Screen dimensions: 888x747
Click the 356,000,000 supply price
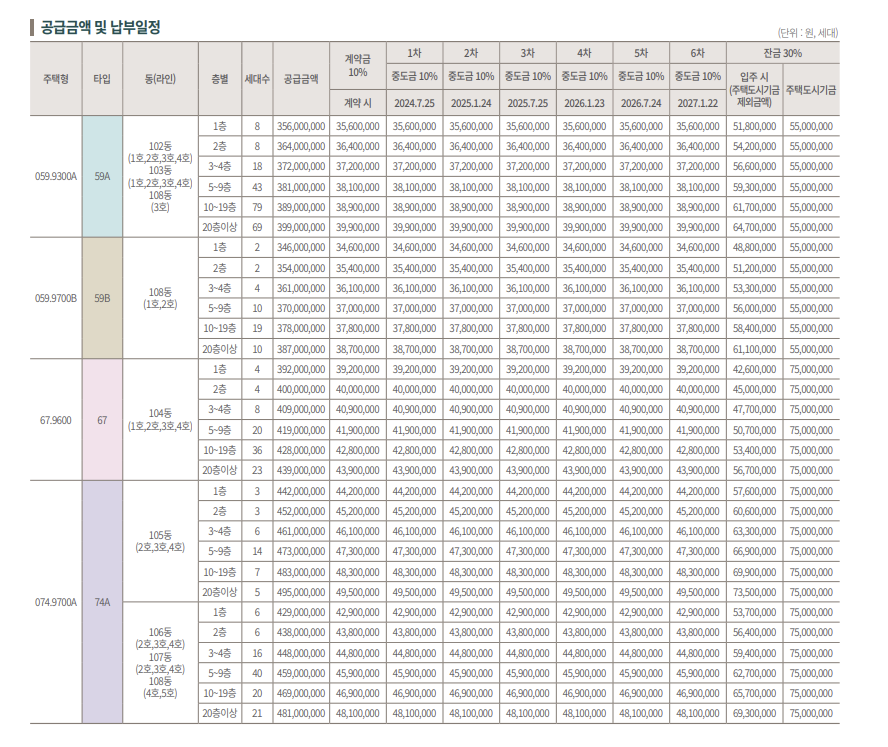pyautogui.click(x=301, y=126)
